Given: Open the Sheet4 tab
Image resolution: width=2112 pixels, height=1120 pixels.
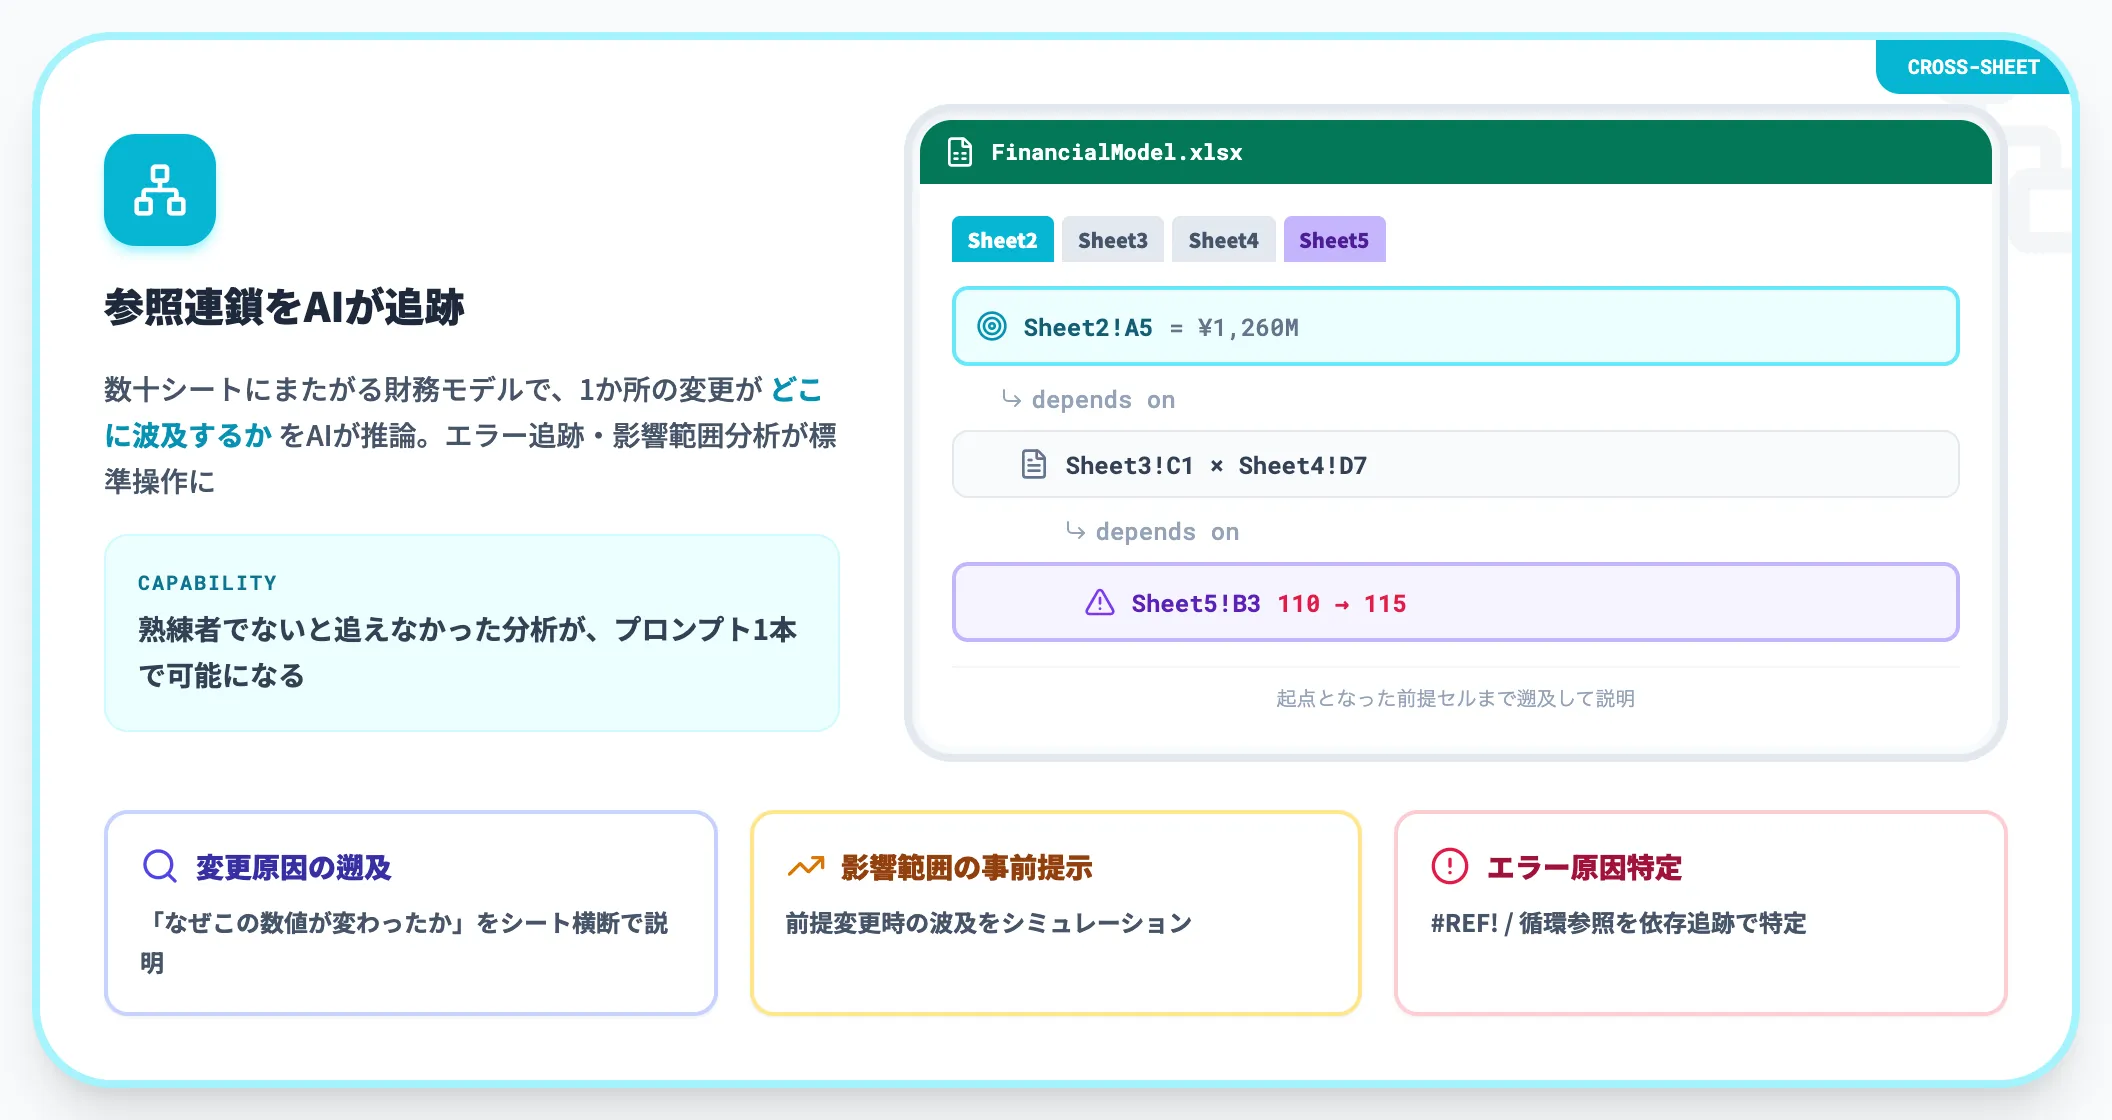Looking at the screenshot, I should pyautogui.click(x=1223, y=240).
